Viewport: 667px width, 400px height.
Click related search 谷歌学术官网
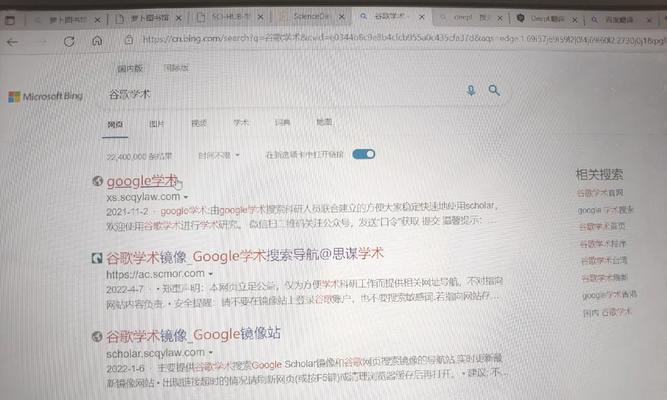click(x=600, y=193)
